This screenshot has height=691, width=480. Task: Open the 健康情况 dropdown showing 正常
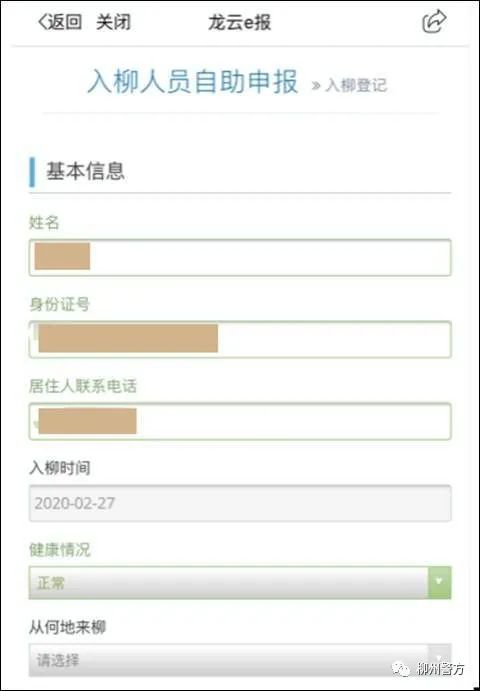point(240,583)
